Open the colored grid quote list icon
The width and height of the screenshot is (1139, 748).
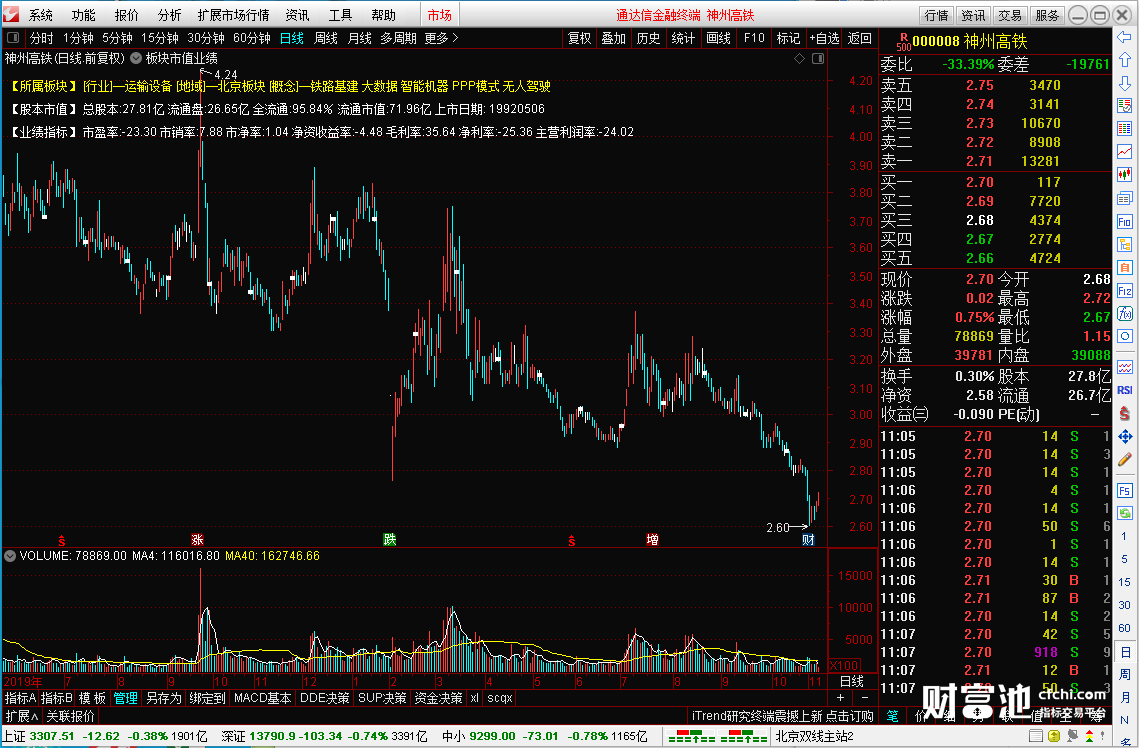(x=1124, y=129)
